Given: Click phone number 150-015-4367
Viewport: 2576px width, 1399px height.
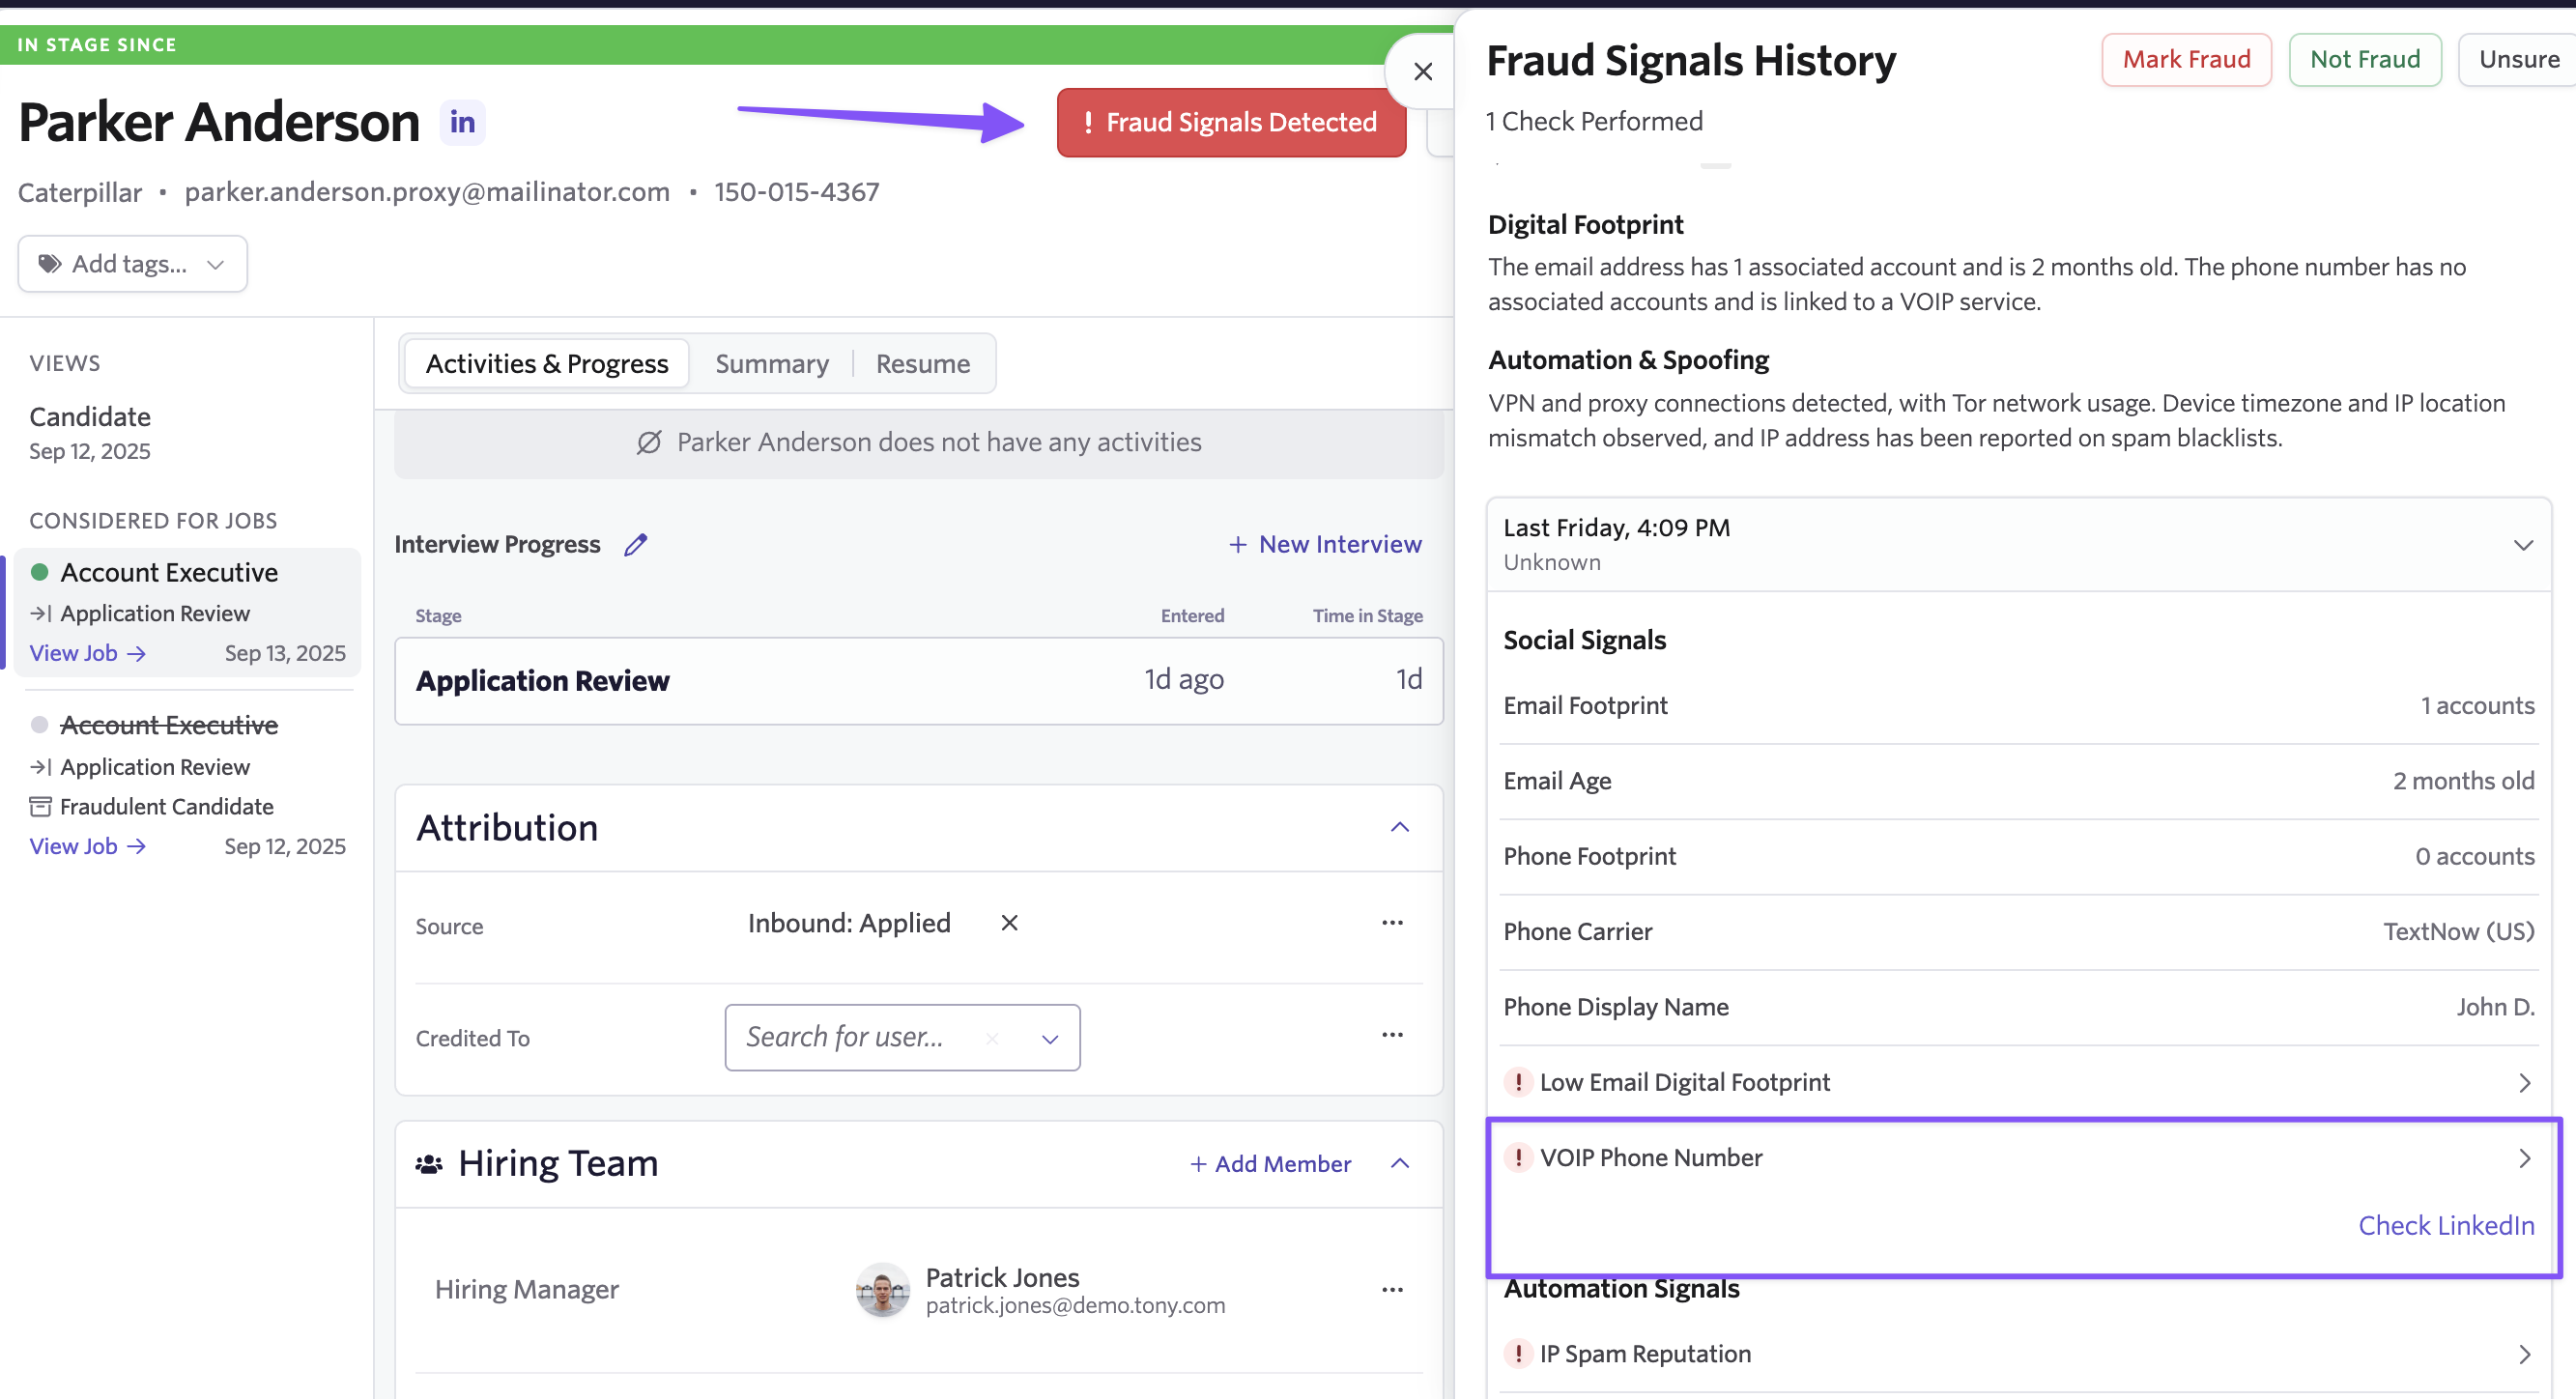Looking at the screenshot, I should [796, 192].
